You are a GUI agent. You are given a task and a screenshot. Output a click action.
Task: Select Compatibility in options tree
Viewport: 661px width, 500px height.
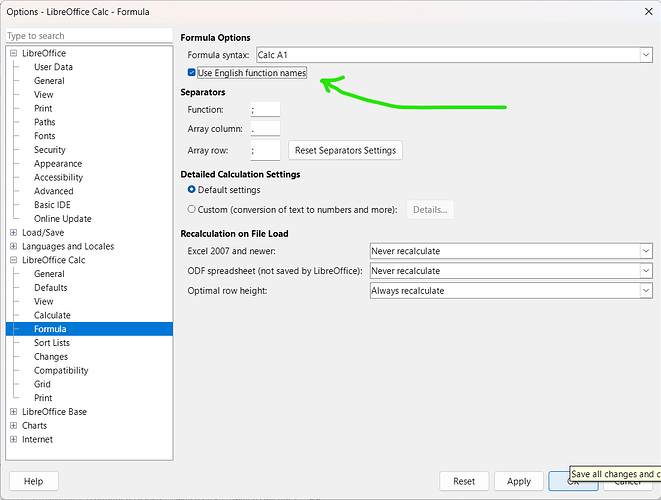point(61,371)
